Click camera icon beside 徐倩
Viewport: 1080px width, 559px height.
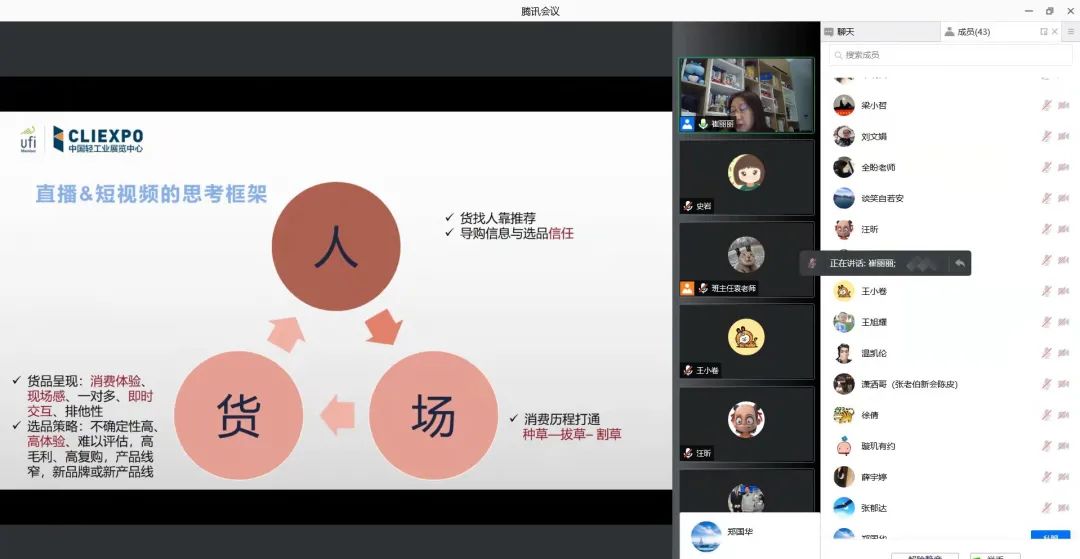(1064, 415)
